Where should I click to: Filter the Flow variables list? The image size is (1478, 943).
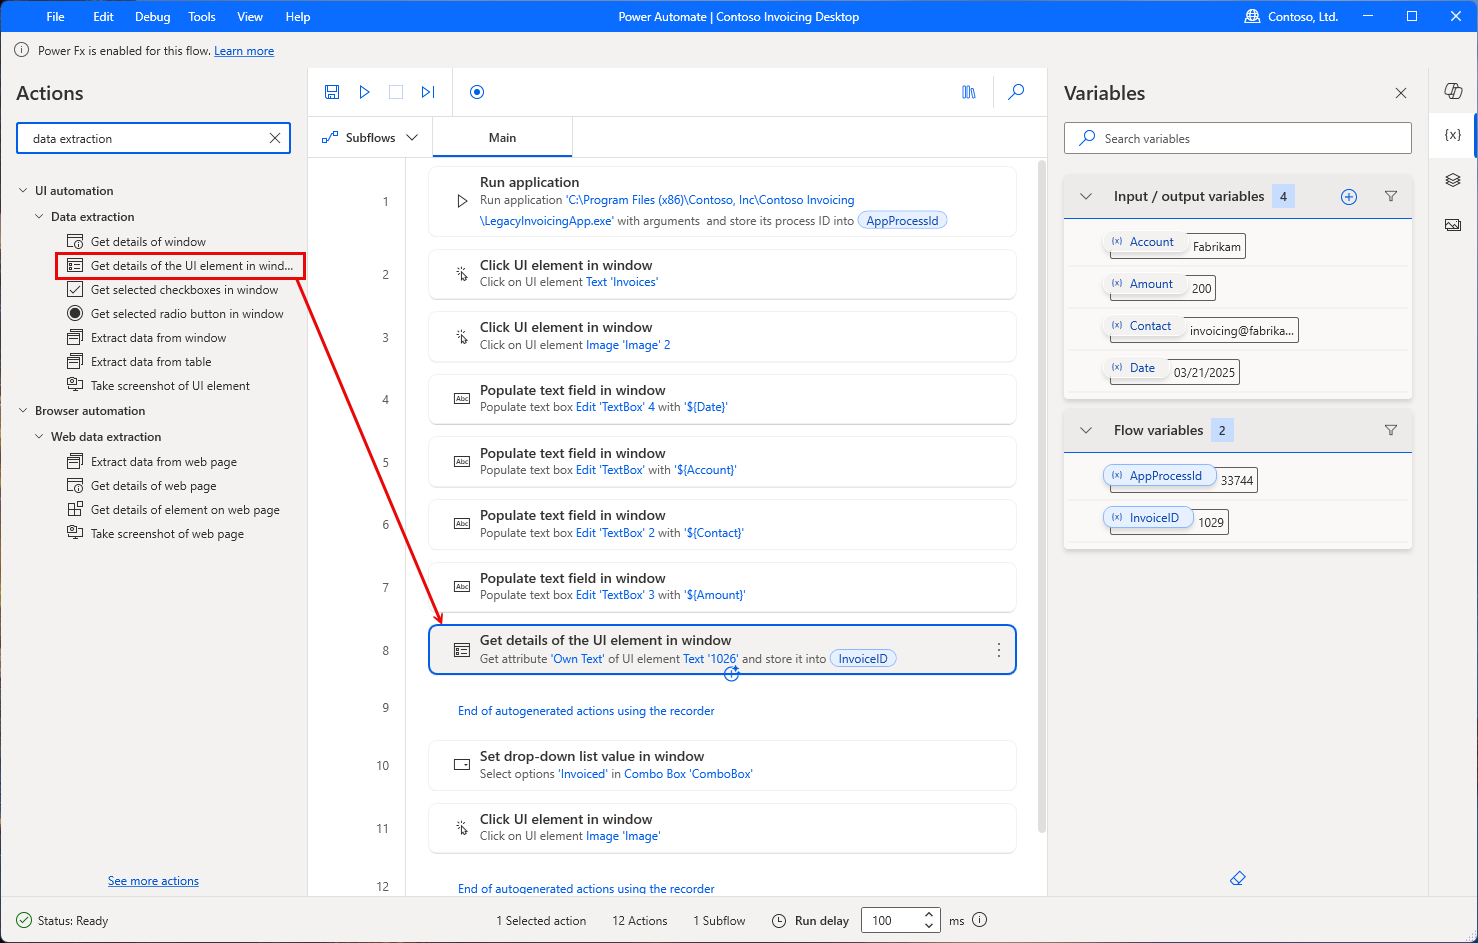(1391, 430)
